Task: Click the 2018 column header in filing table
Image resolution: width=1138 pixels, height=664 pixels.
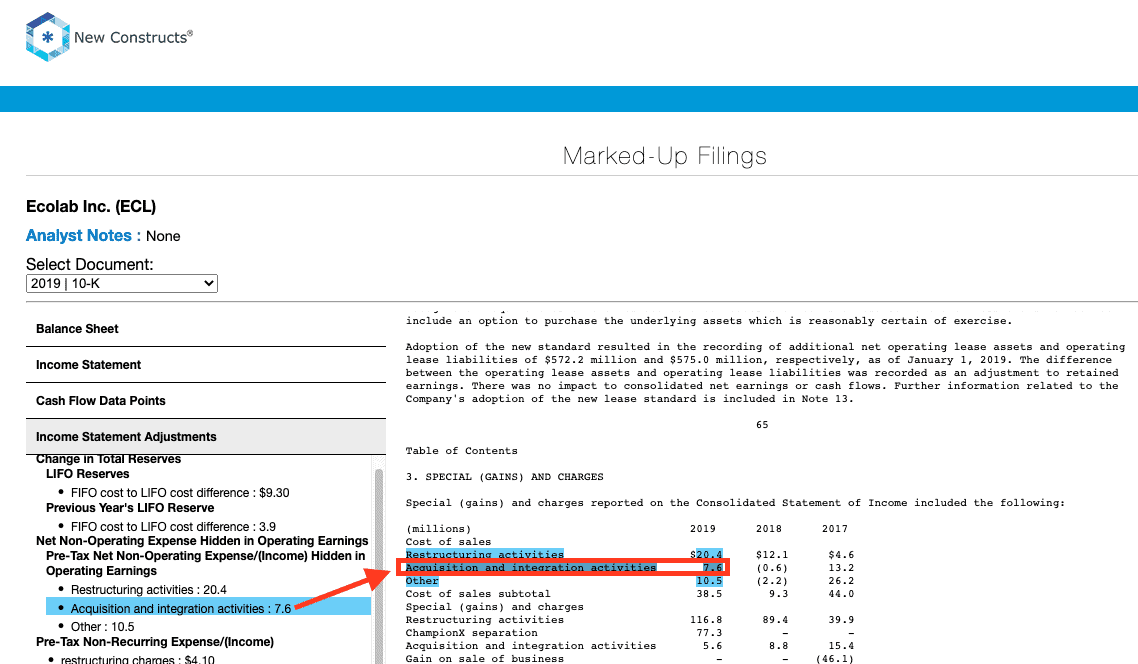Action: [x=769, y=529]
